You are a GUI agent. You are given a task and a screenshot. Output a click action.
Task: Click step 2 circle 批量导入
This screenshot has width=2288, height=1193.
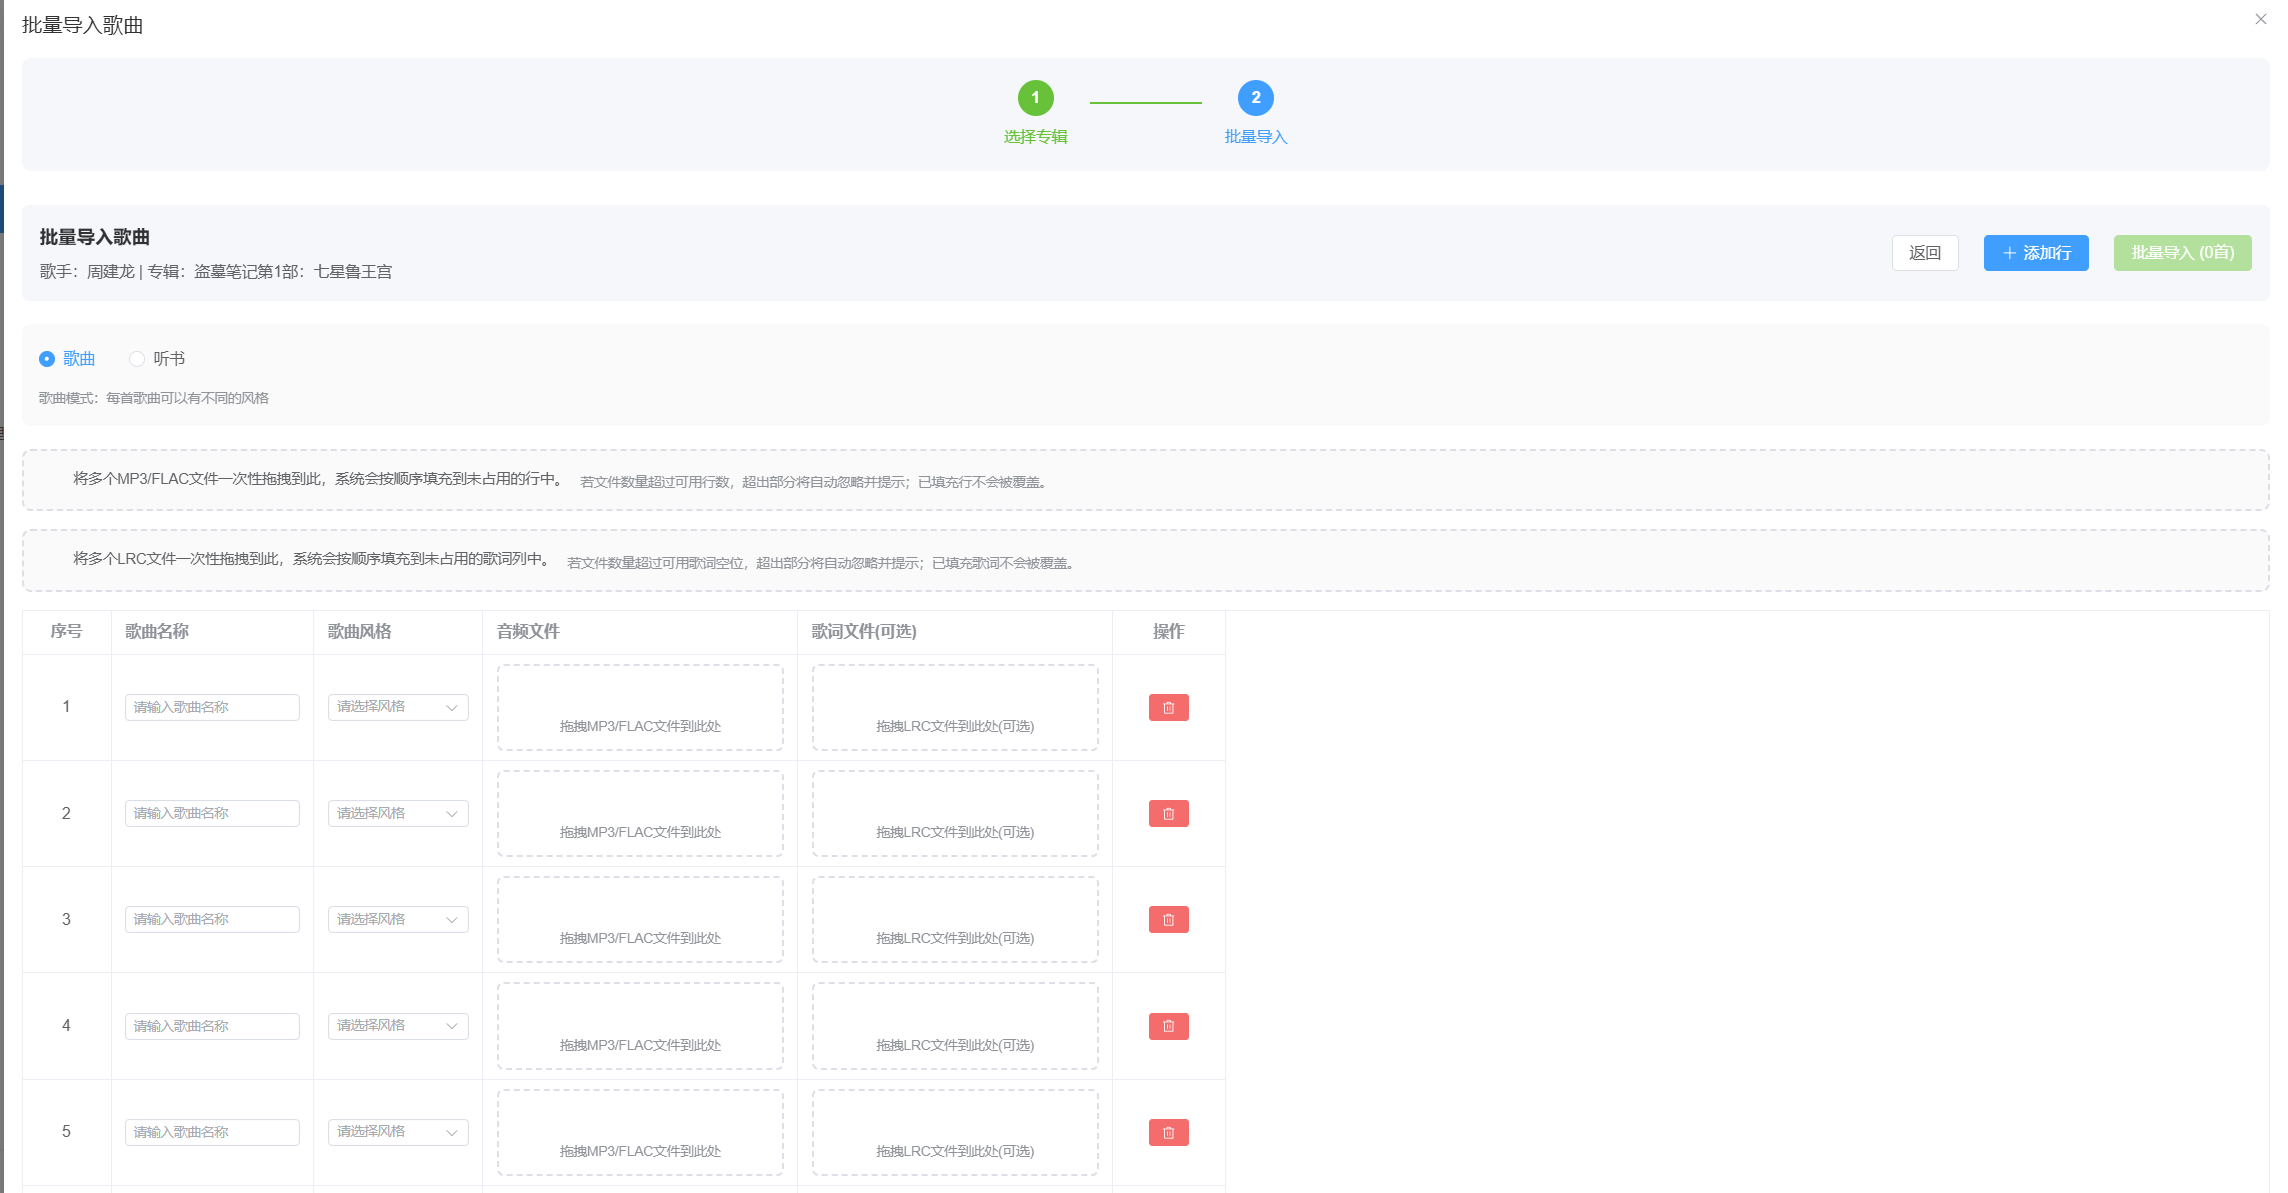point(1255,98)
